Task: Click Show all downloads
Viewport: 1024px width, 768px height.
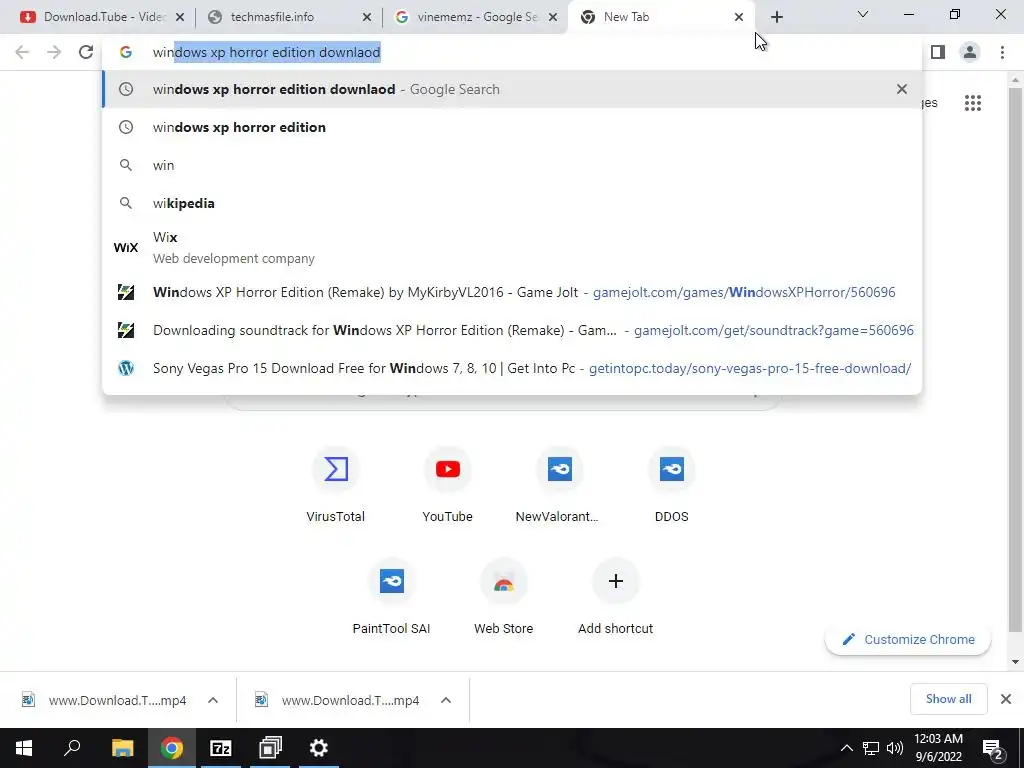Action: (948, 699)
